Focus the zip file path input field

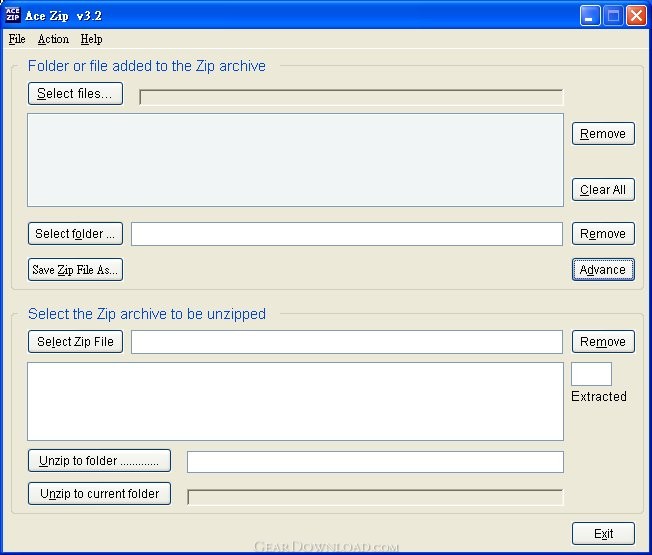click(x=347, y=342)
